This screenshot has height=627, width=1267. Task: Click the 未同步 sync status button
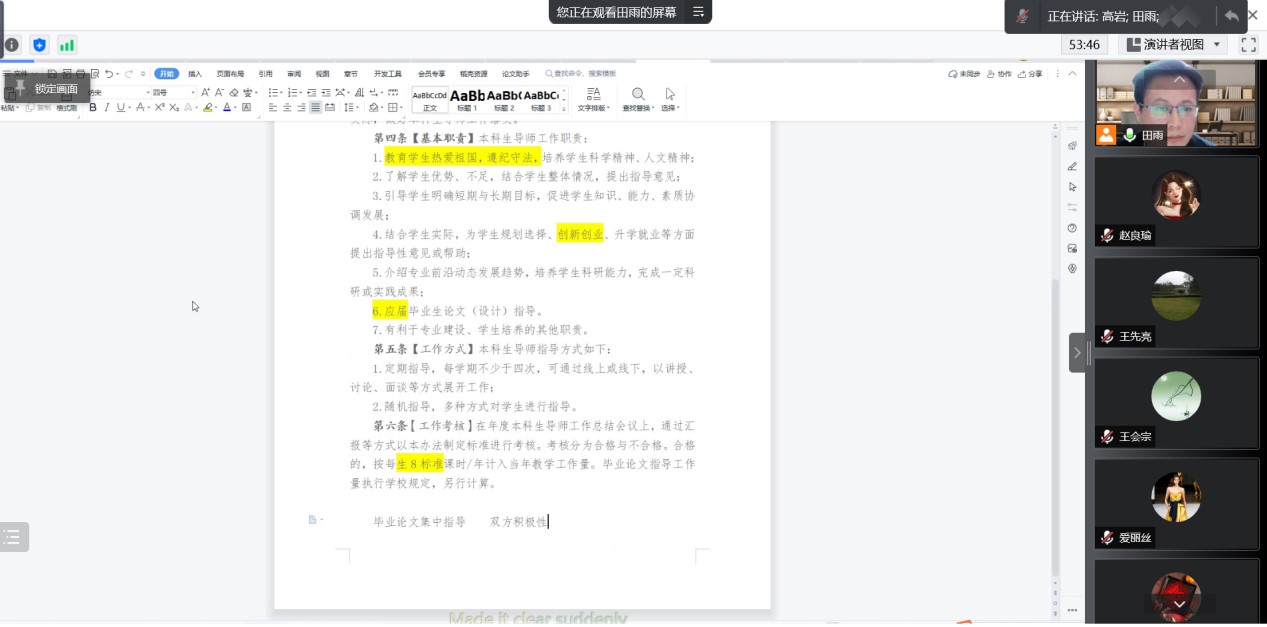pyautogui.click(x=966, y=74)
